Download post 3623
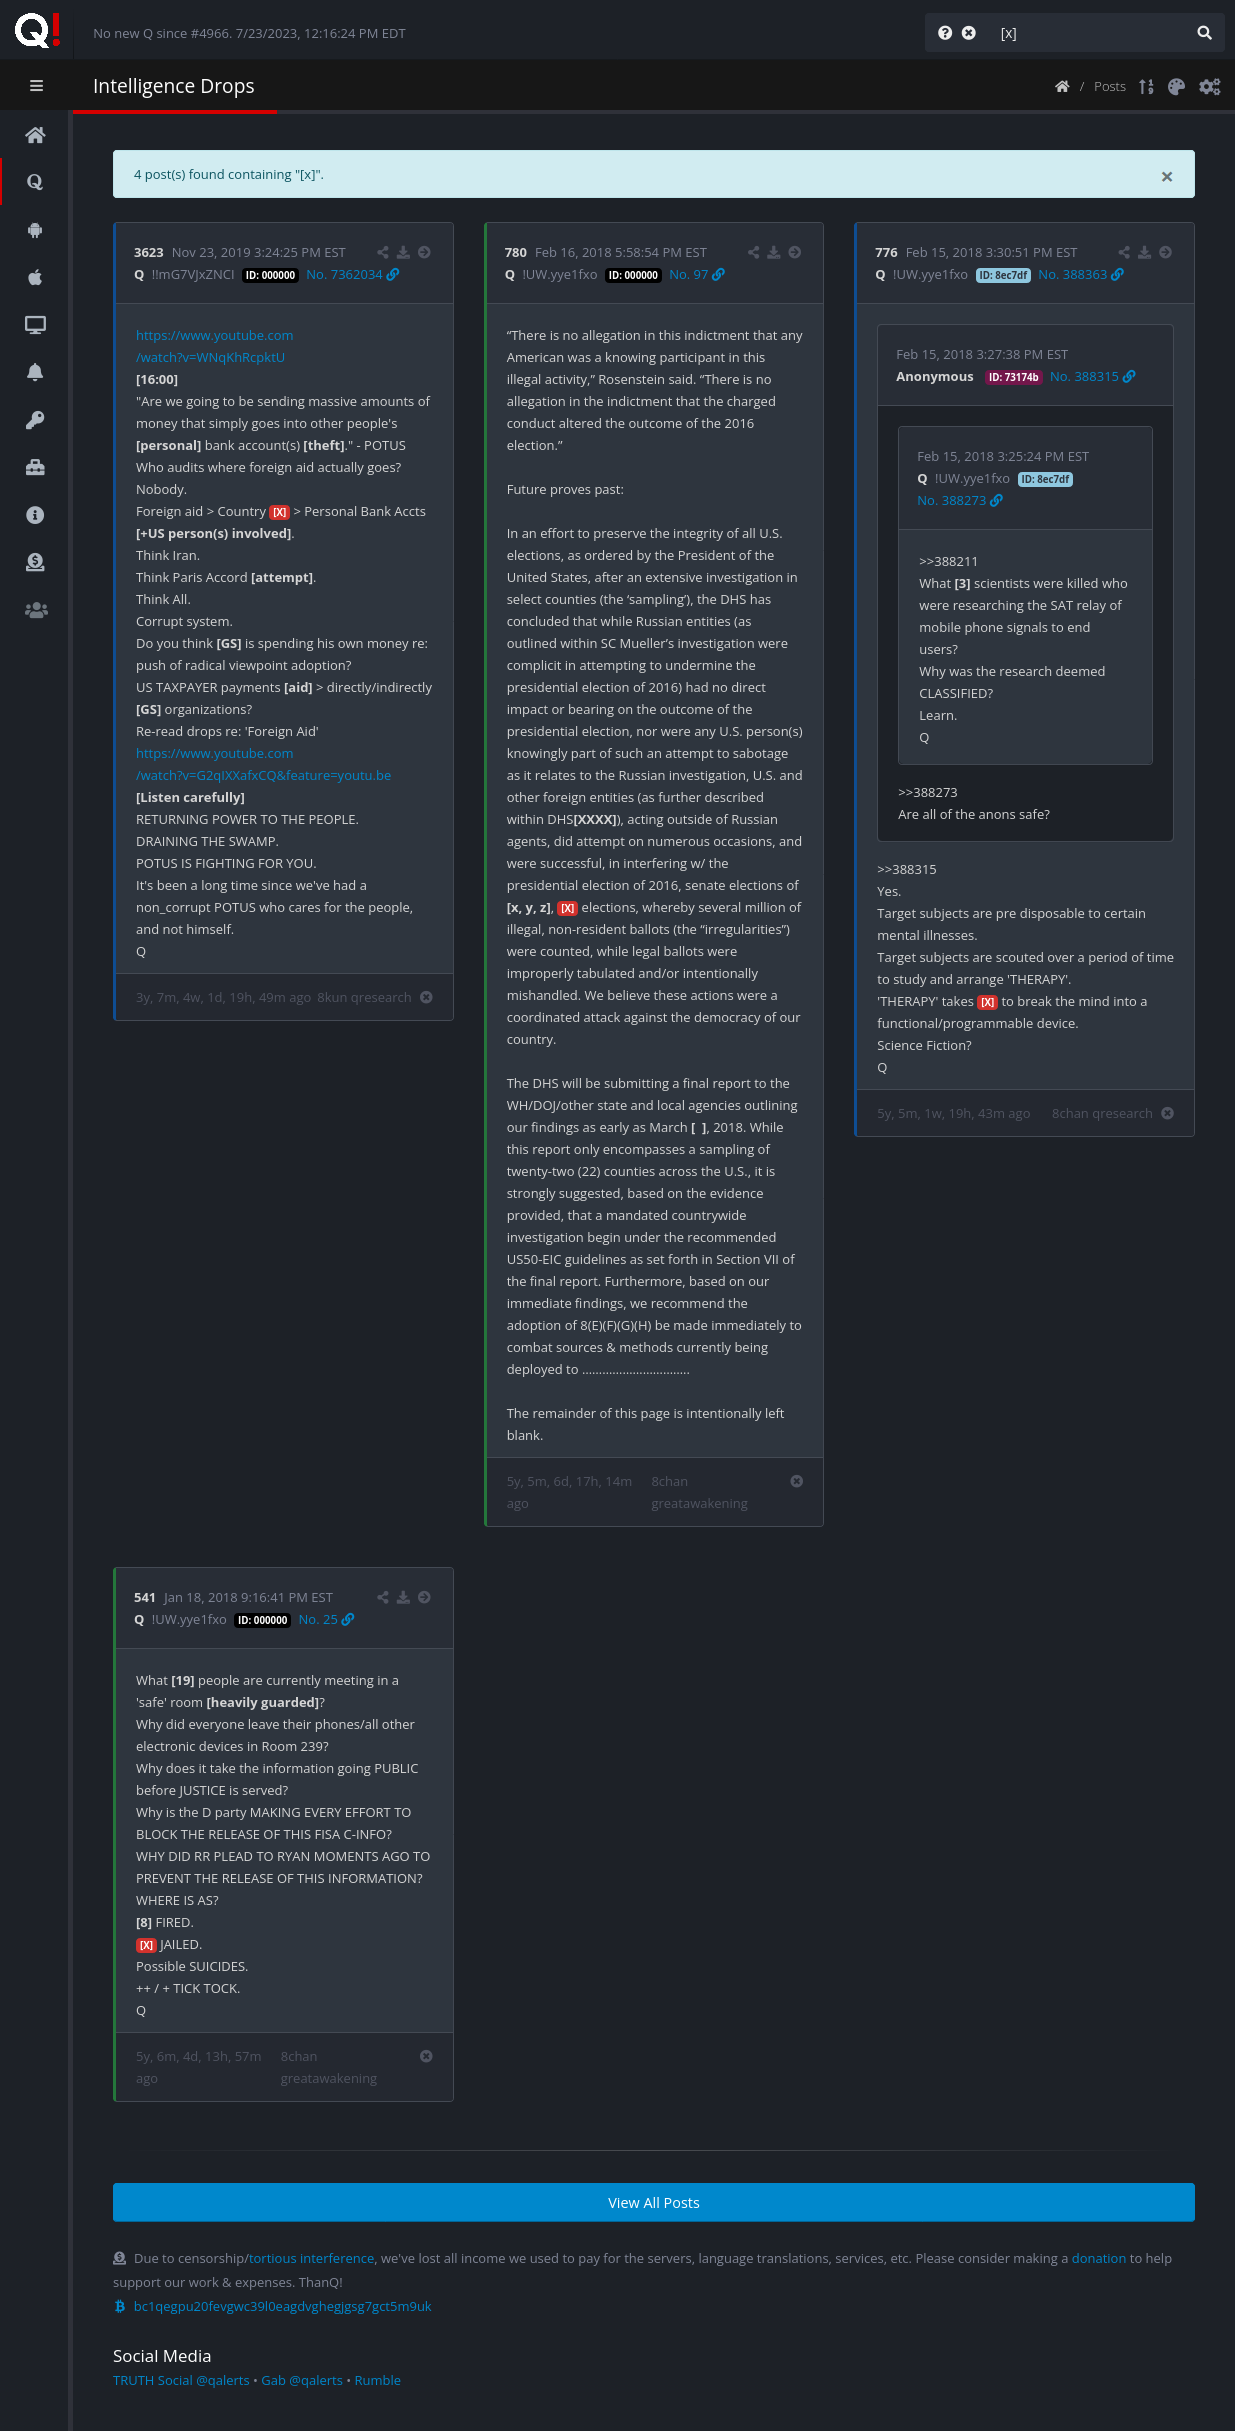This screenshot has height=2431, width=1235. click(404, 253)
